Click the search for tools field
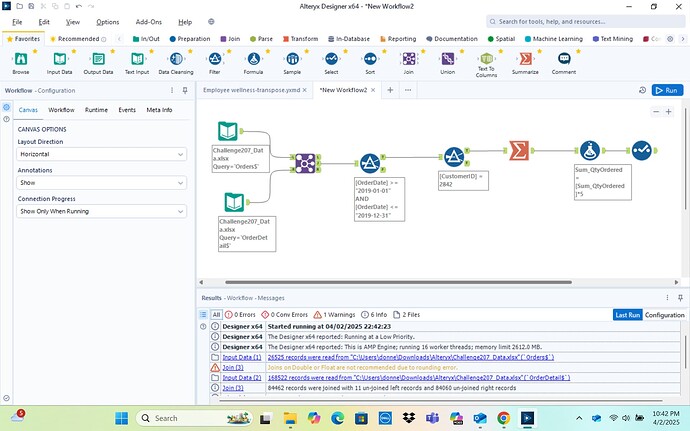 [x=585, y=22]
